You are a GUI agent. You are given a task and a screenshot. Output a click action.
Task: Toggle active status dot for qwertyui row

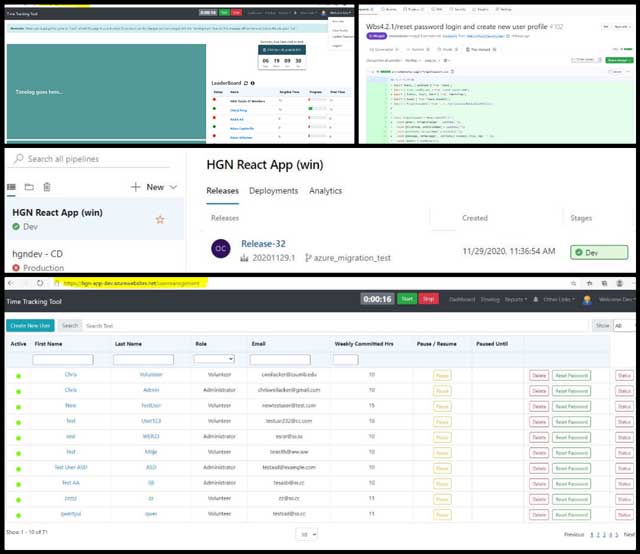click(x=17, y=513)
